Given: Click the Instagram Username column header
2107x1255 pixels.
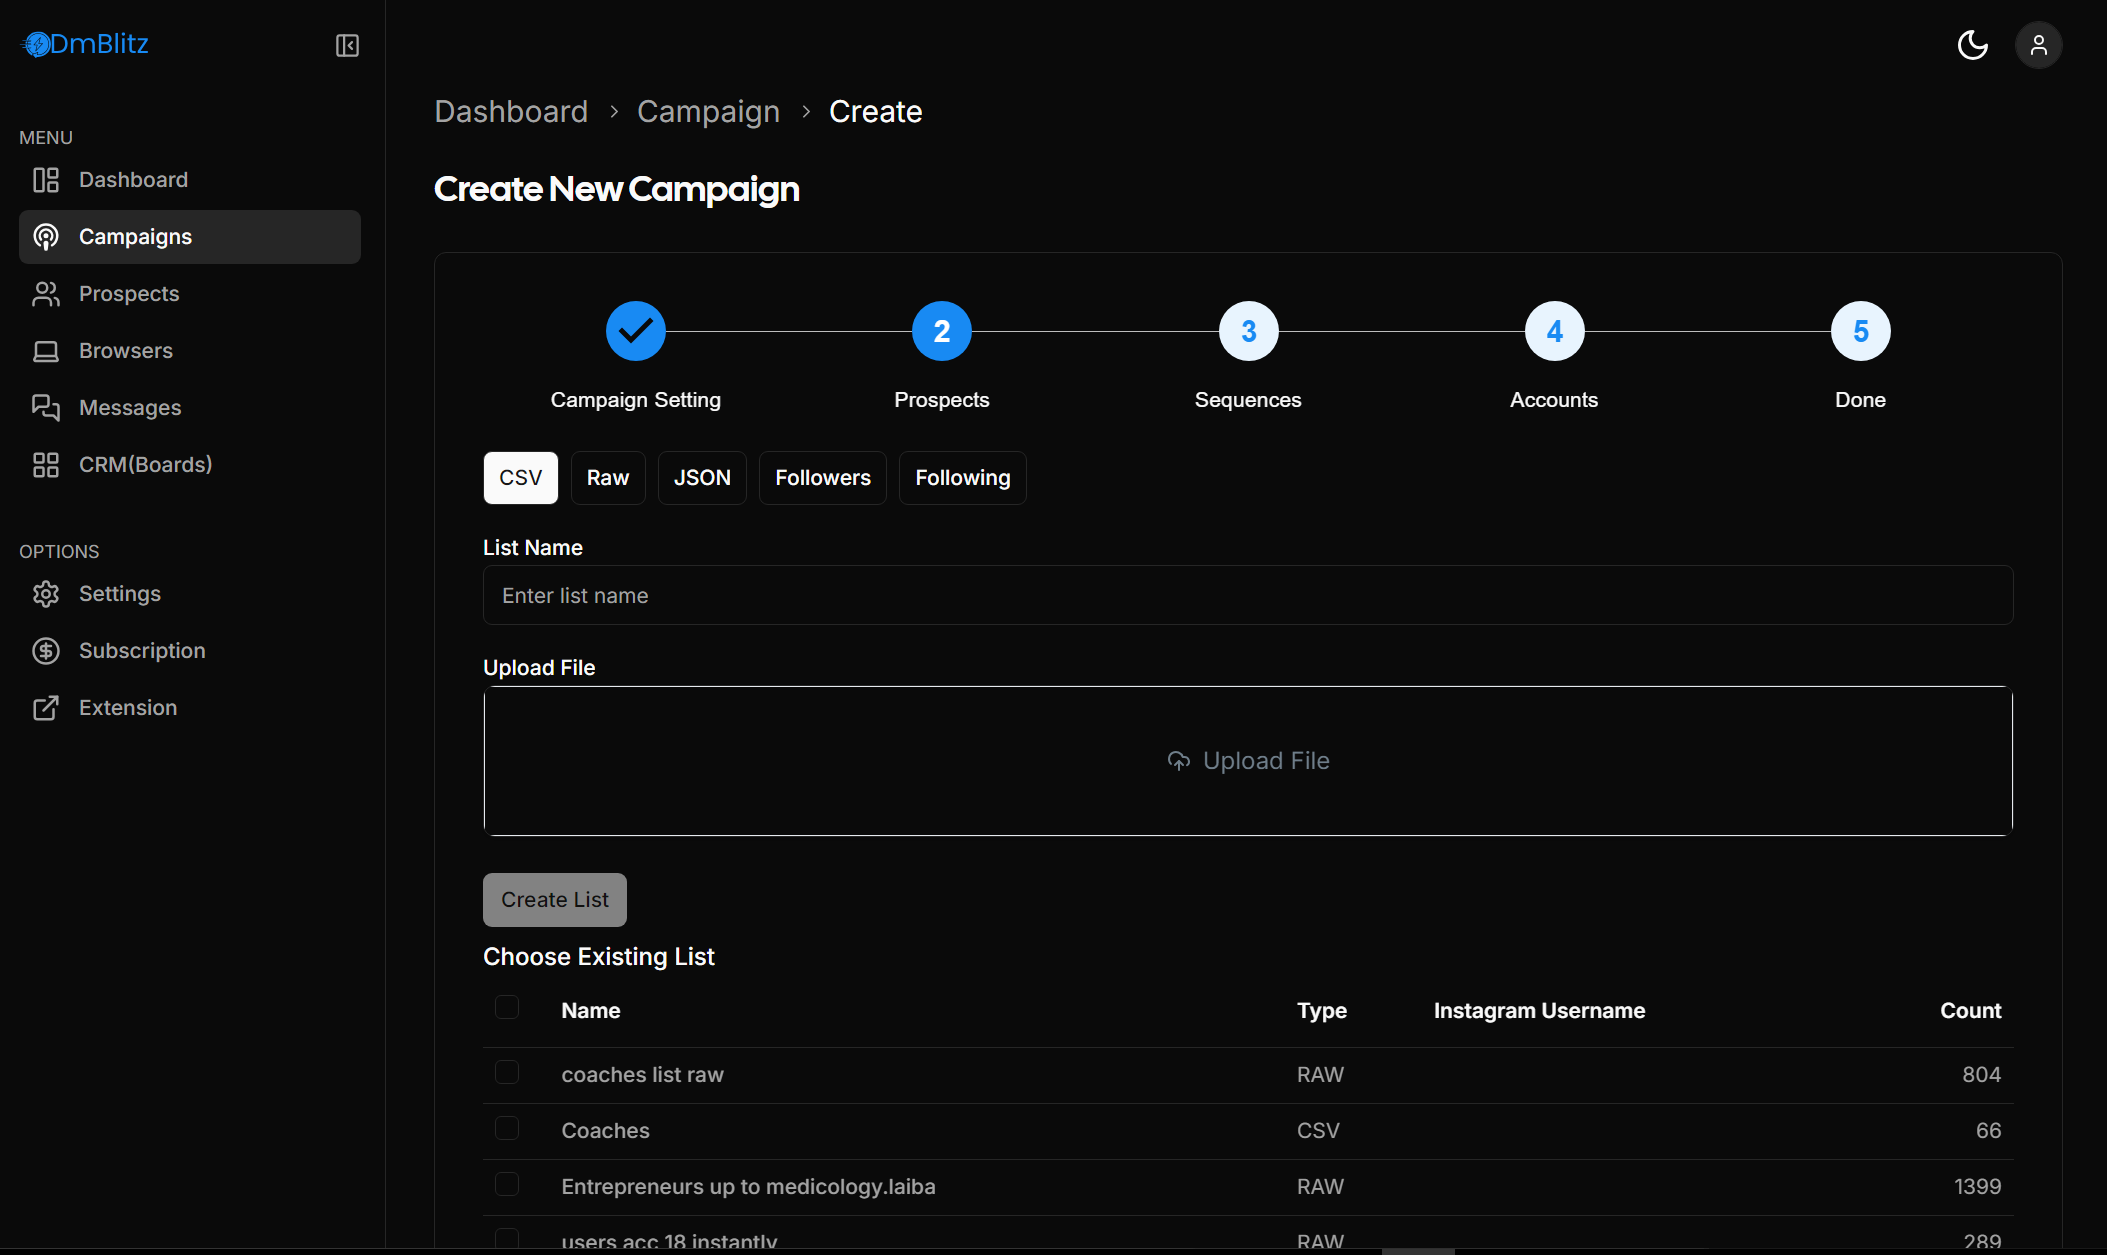Looking at the screenshot, I should (1539, 1011).
